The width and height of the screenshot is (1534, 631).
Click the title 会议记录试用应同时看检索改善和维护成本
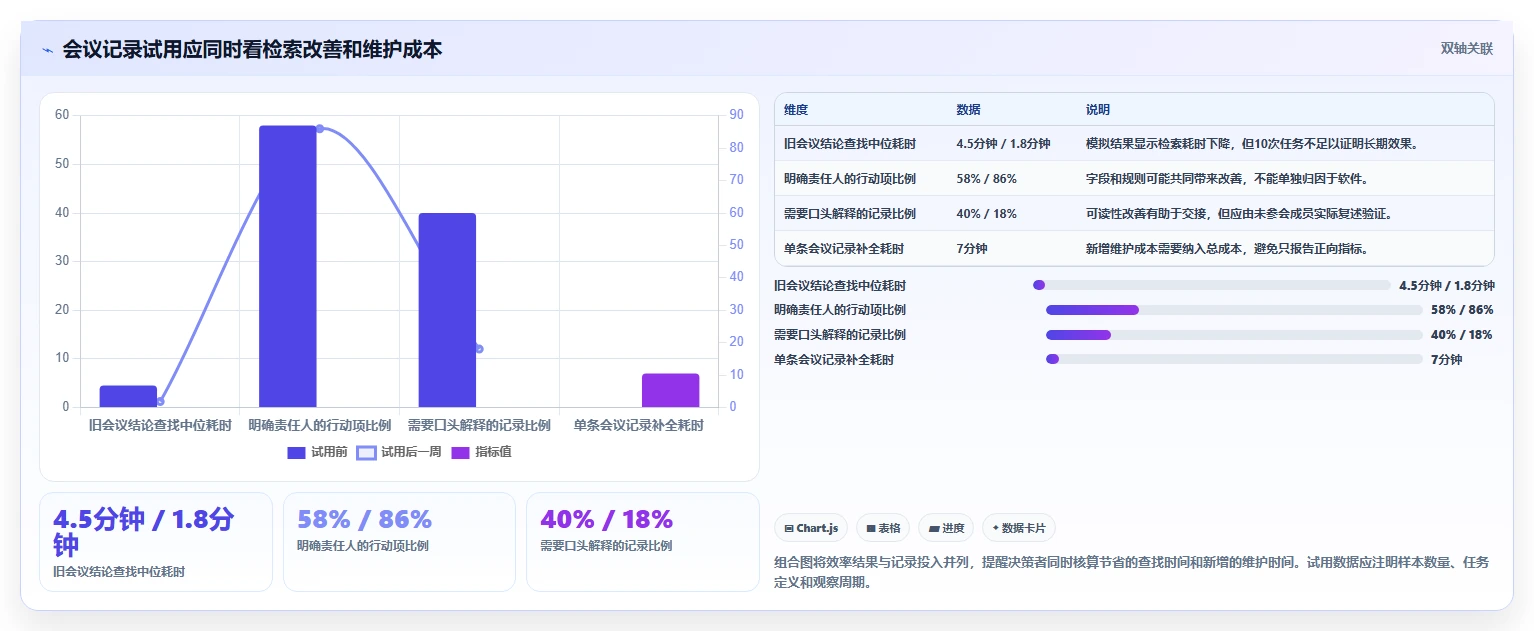(252, 49)
